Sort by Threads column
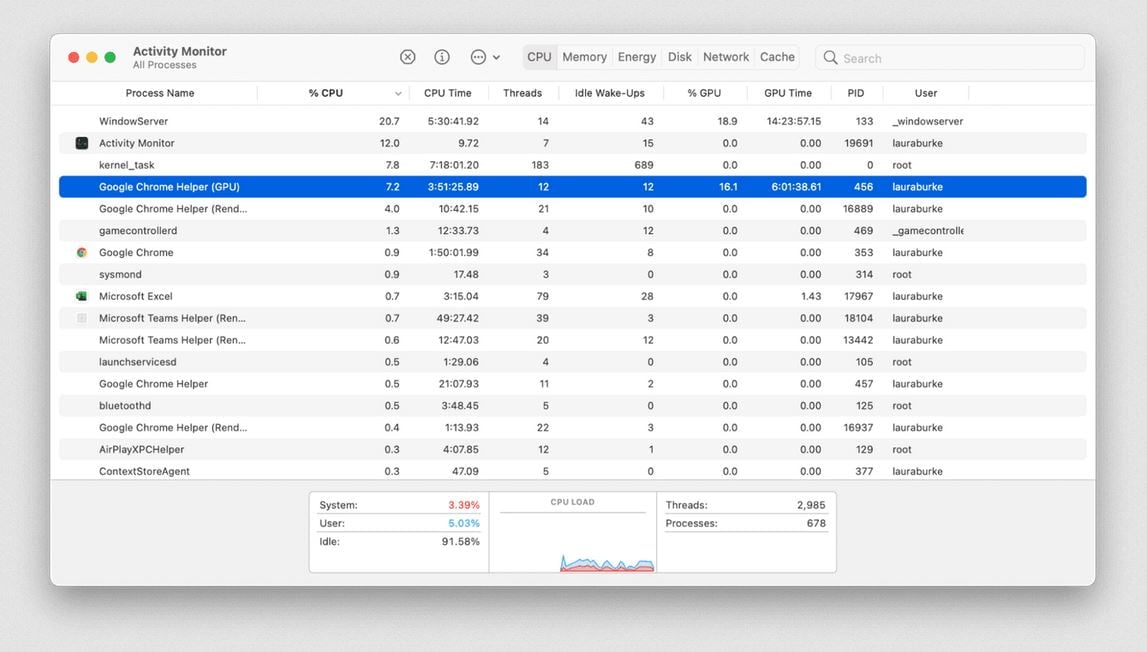The height and width of the screenshot is (652, 1147). [522, 93]
